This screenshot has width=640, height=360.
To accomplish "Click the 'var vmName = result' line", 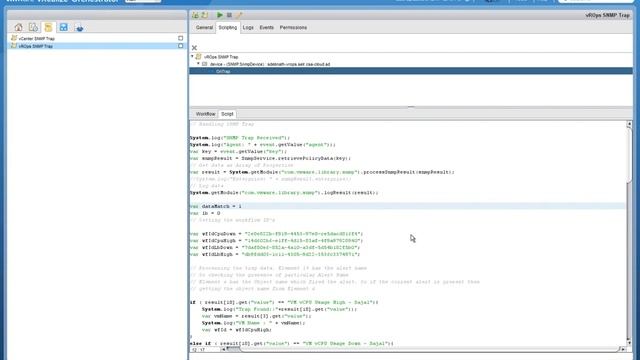I will 257,316.
